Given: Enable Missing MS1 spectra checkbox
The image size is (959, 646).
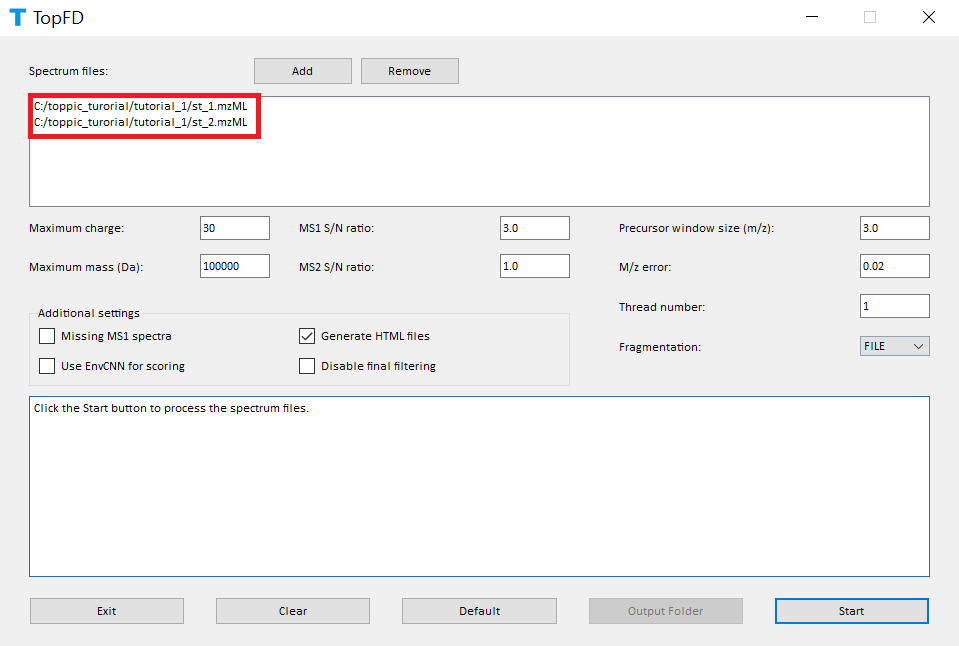Looking at the screenshot, I should pos(47,336).
